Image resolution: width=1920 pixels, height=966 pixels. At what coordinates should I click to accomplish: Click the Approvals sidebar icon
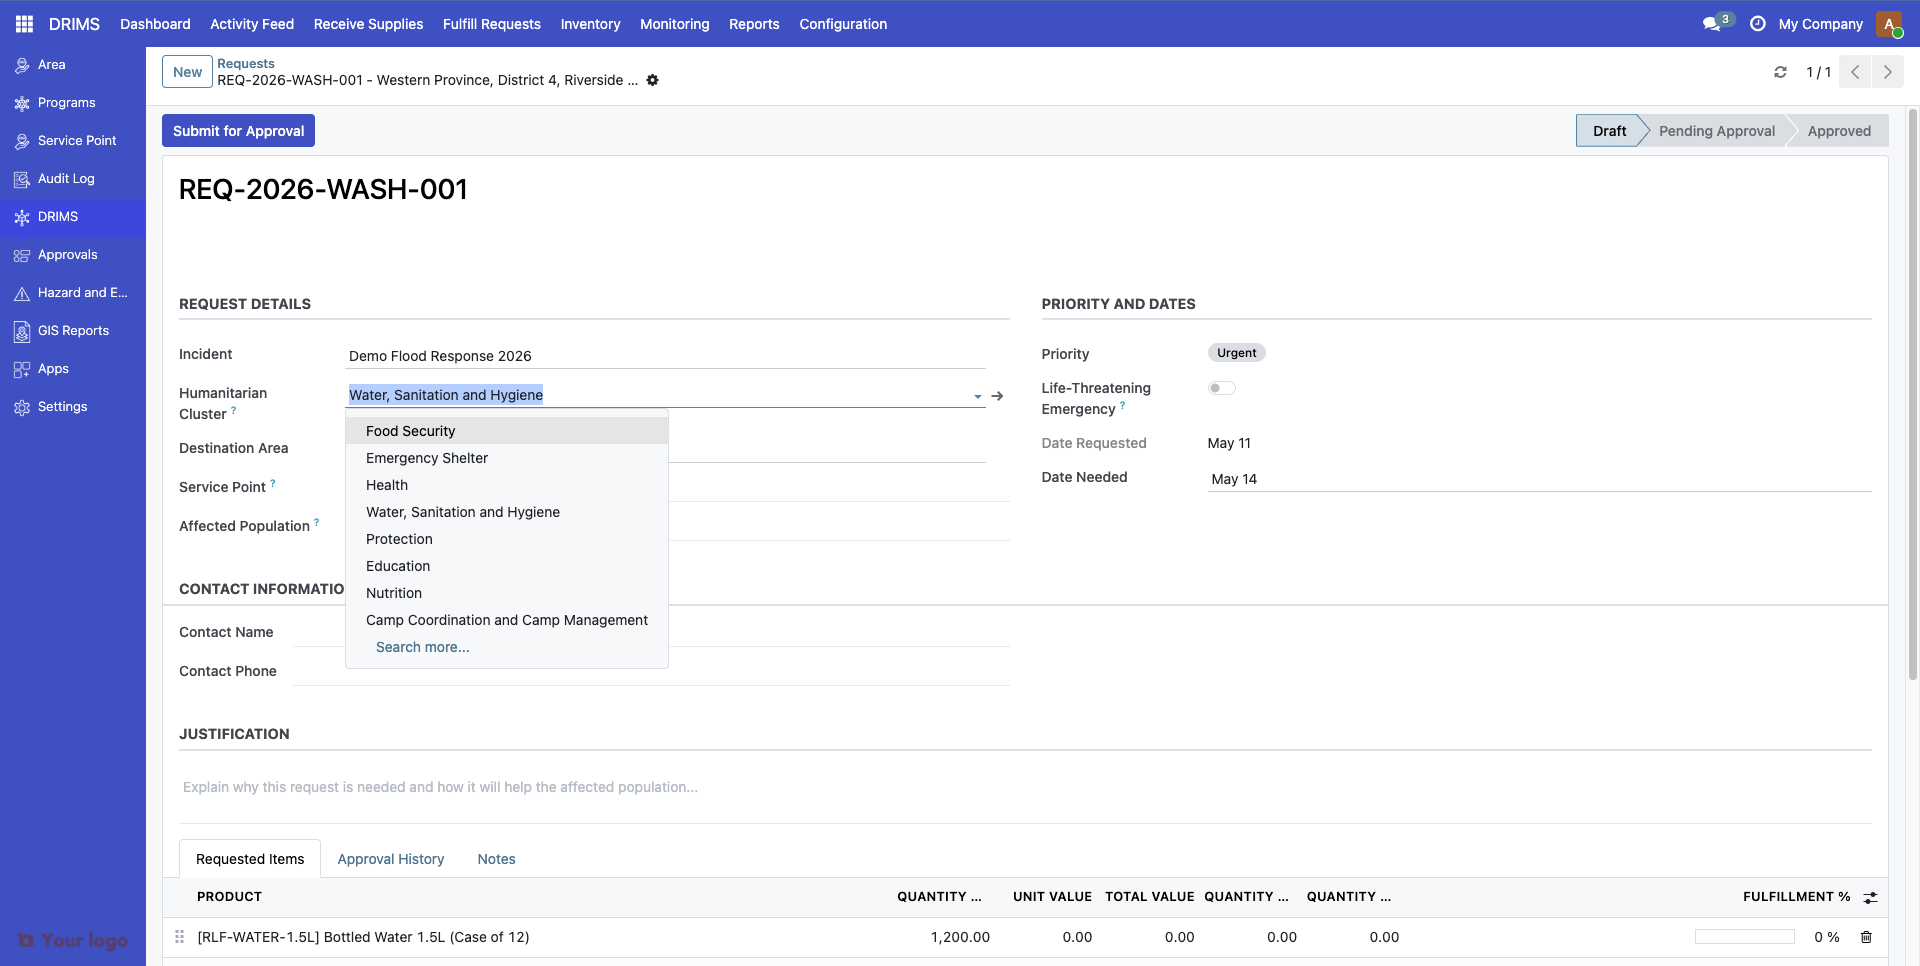click(22, 255)
